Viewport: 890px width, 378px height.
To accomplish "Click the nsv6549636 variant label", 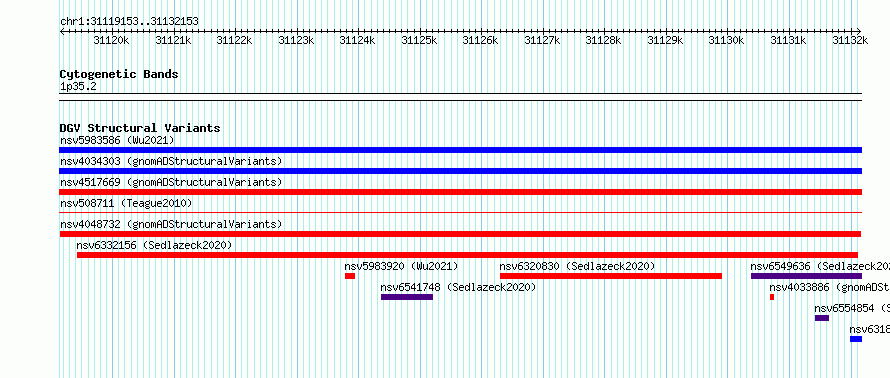I will point(820,266).
